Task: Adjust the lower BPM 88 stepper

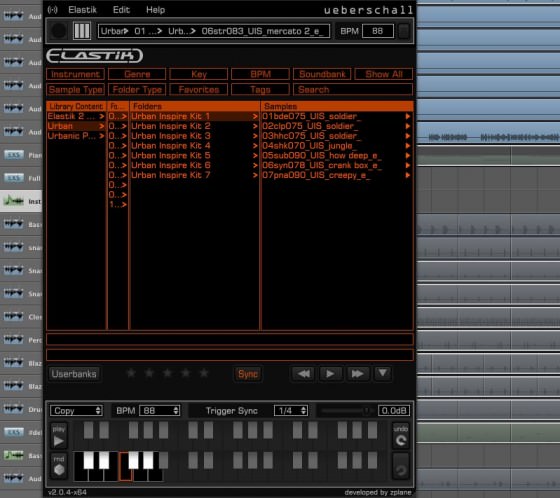Action: point(176,410)
